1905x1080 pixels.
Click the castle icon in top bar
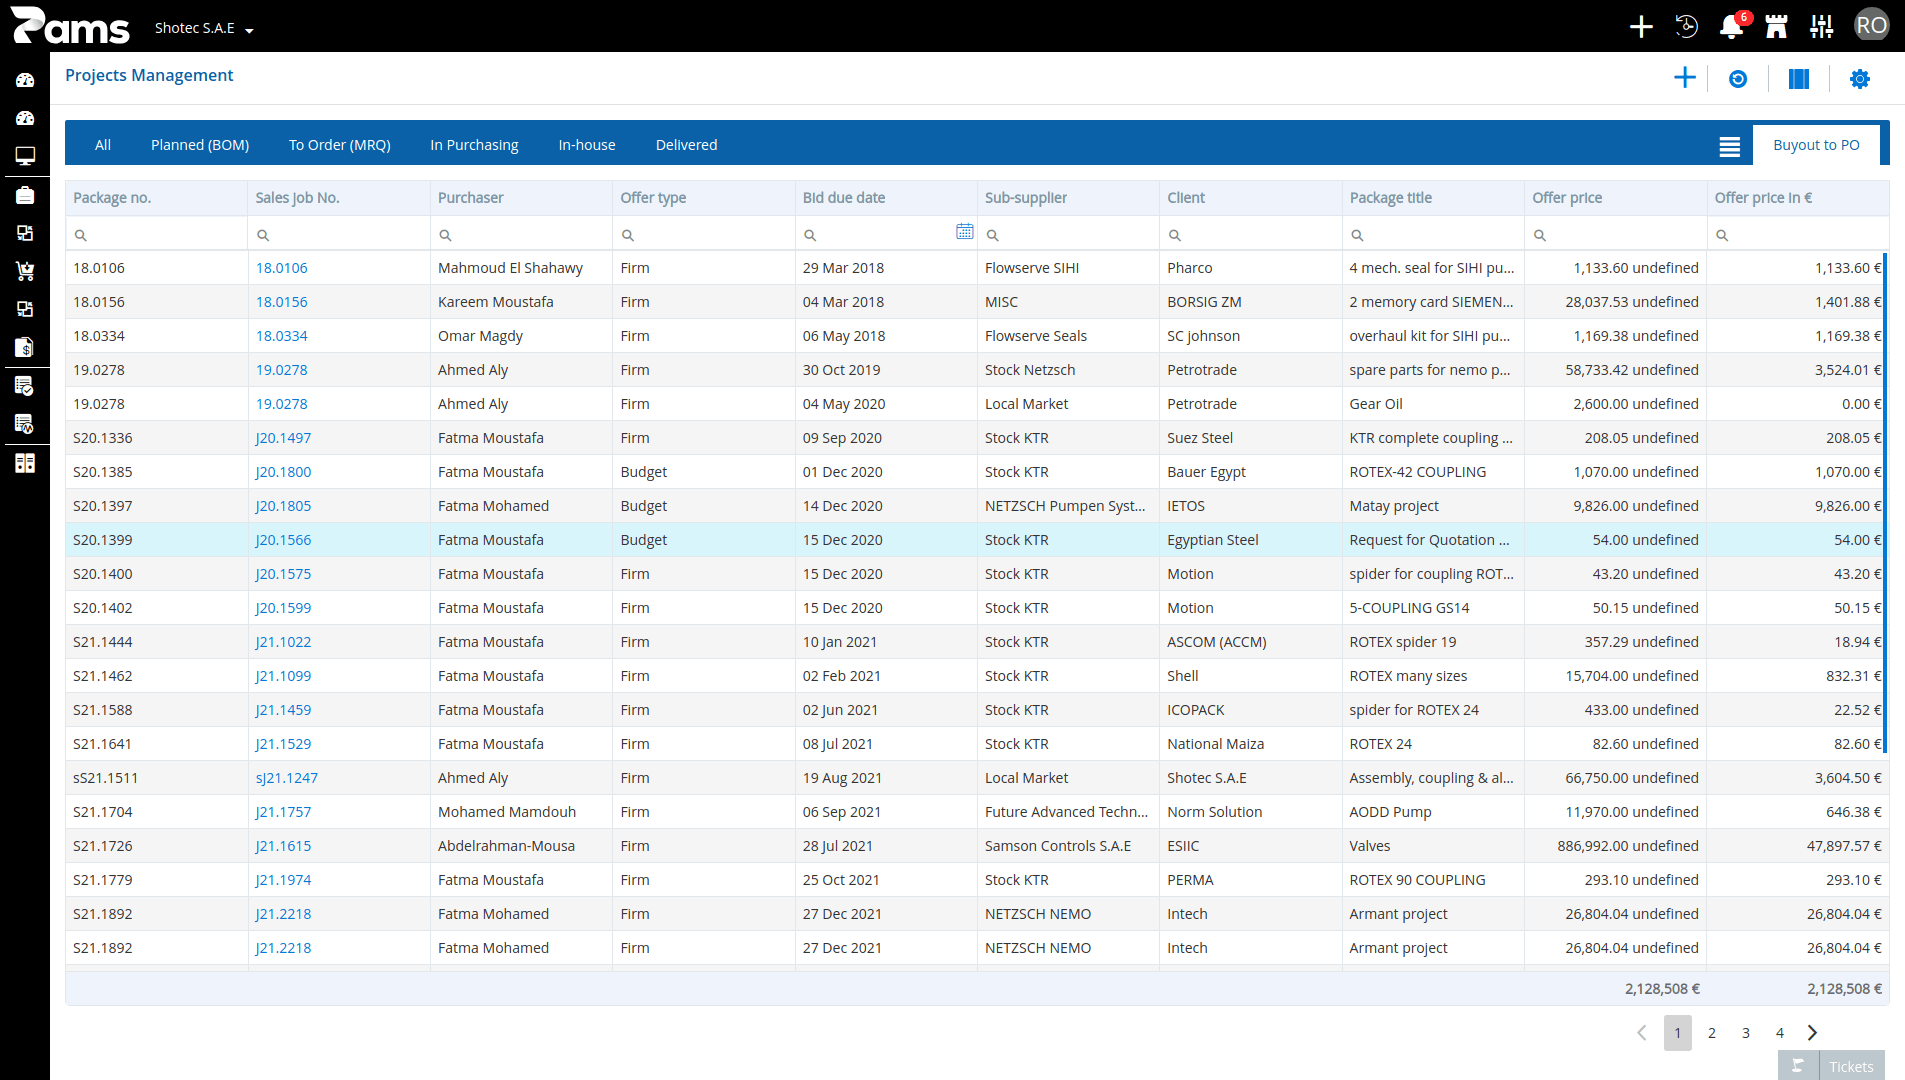[x=1776, y=27]
